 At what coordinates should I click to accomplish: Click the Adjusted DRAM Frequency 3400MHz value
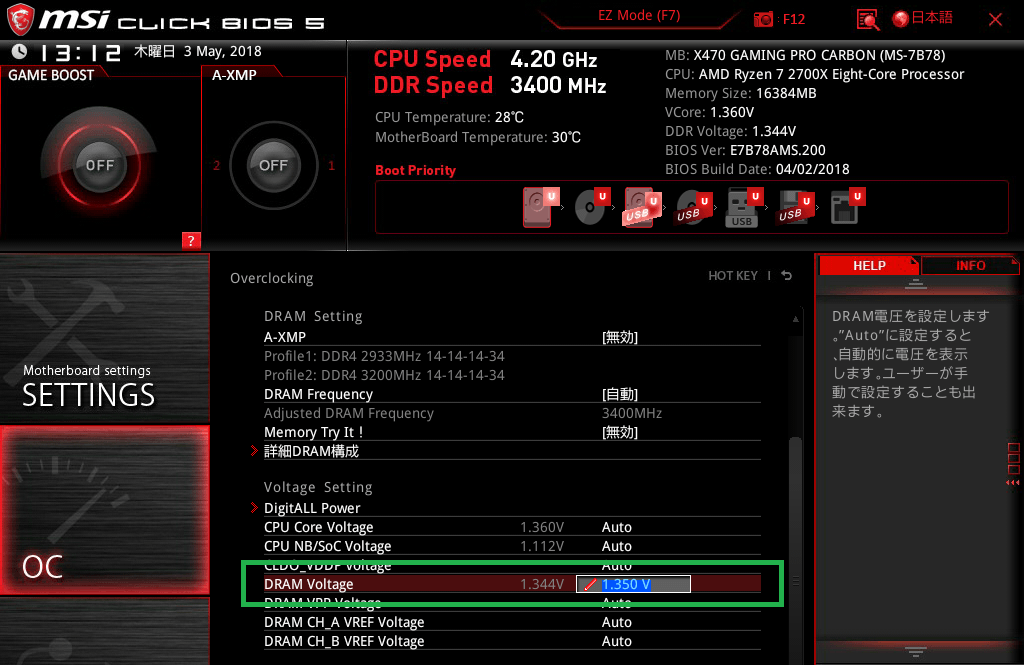click(x=632, y=413)
